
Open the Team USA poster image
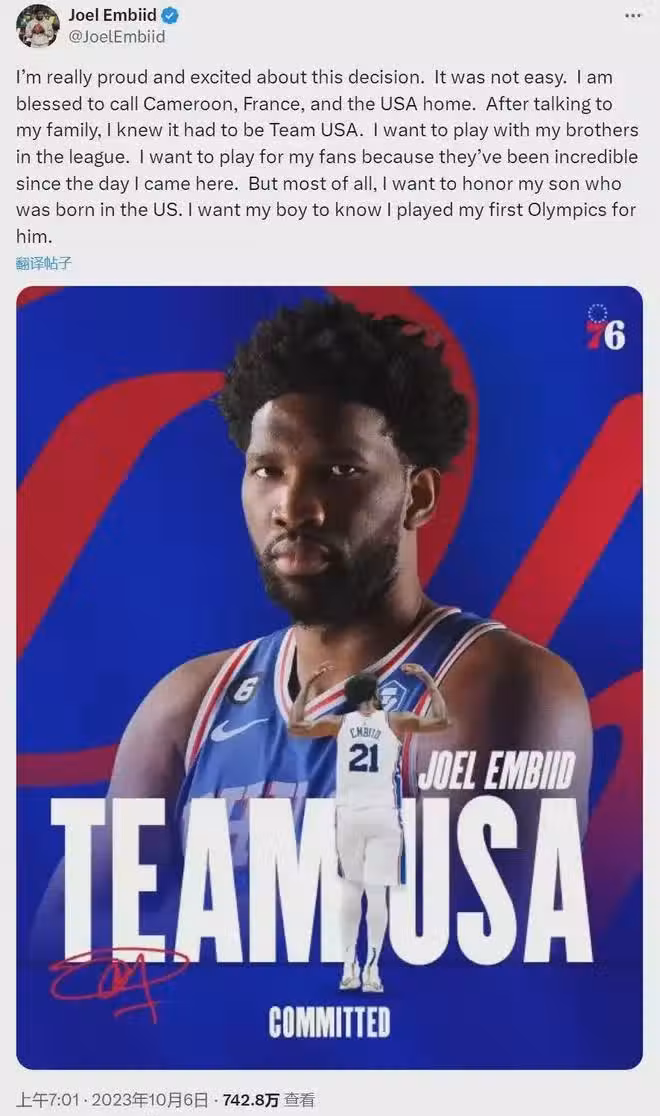click(330, 678)
